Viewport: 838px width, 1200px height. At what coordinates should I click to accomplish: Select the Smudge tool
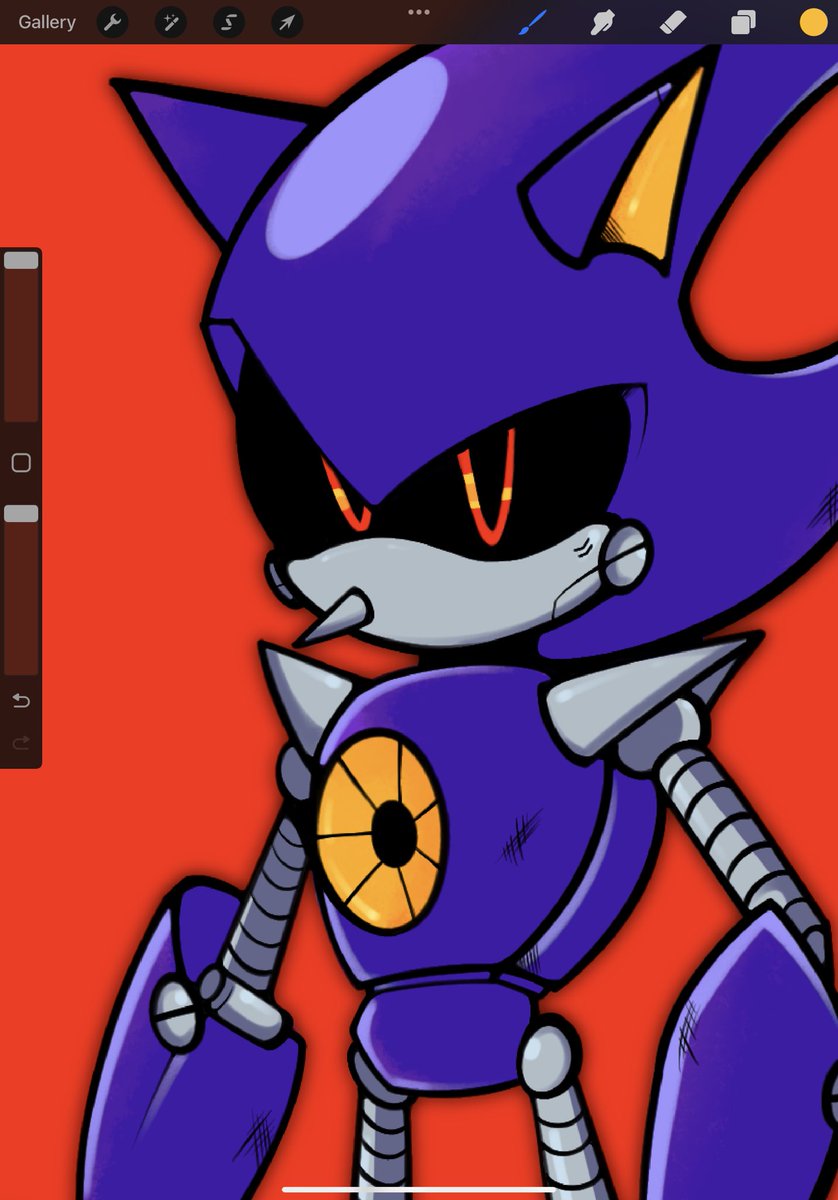click(602, 22)
